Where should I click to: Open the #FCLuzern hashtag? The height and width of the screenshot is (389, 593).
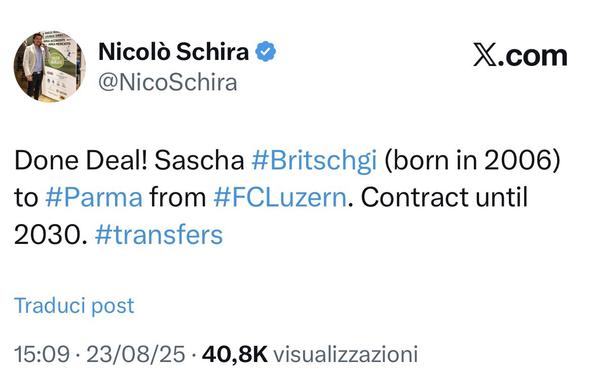point(279,197)
